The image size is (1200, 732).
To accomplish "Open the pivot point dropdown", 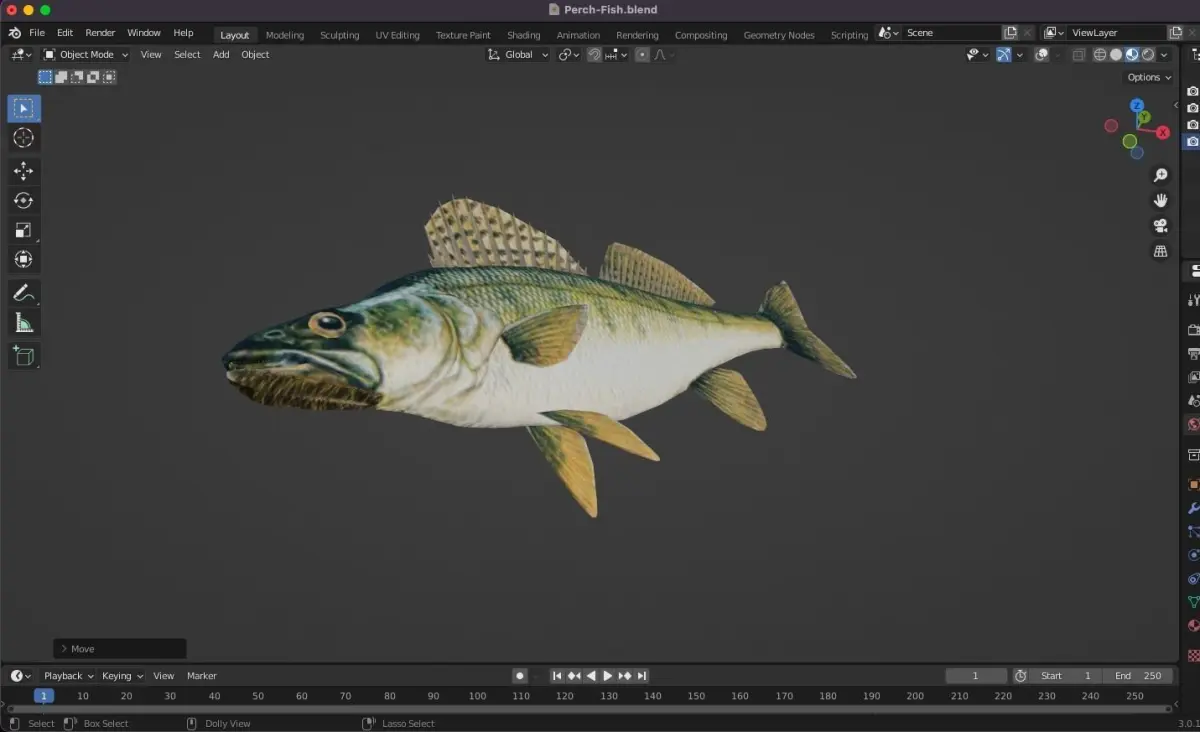I will tap(569, 55).
